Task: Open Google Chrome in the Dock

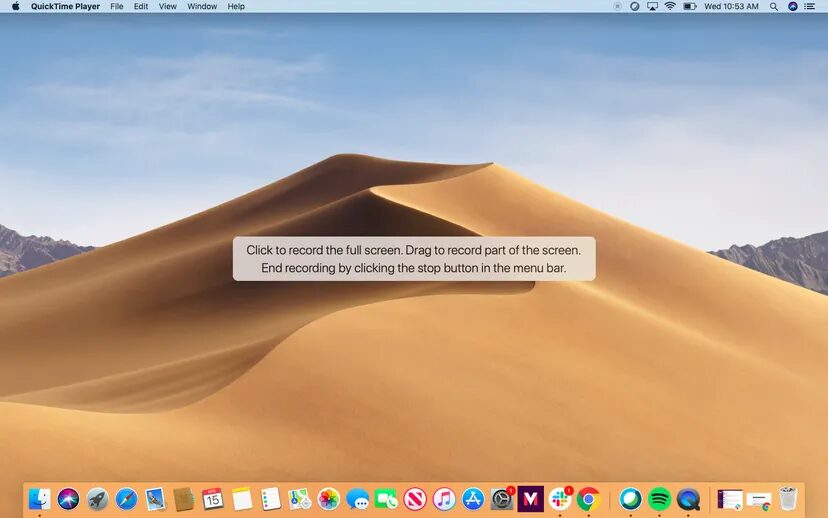Action: 588,498
